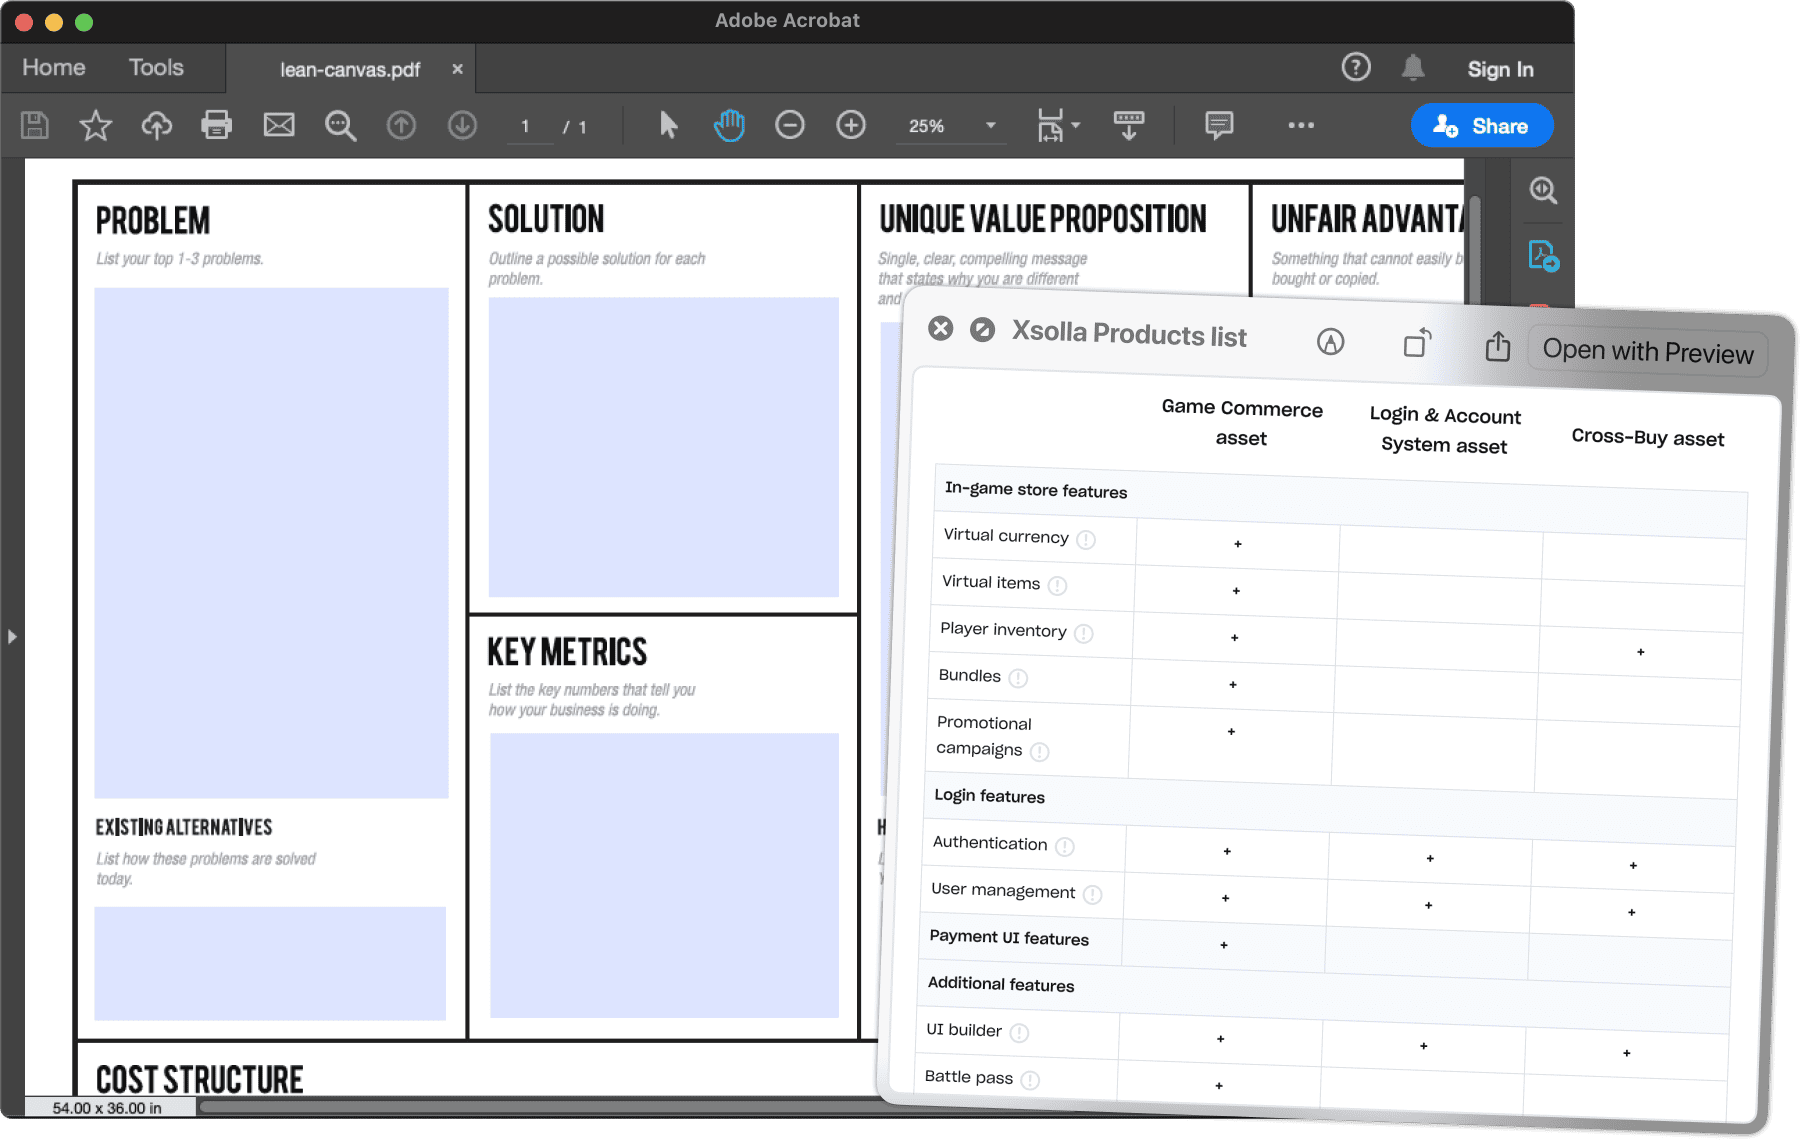Click the current page number field
1801x1141 pixels.
(529, 127)
